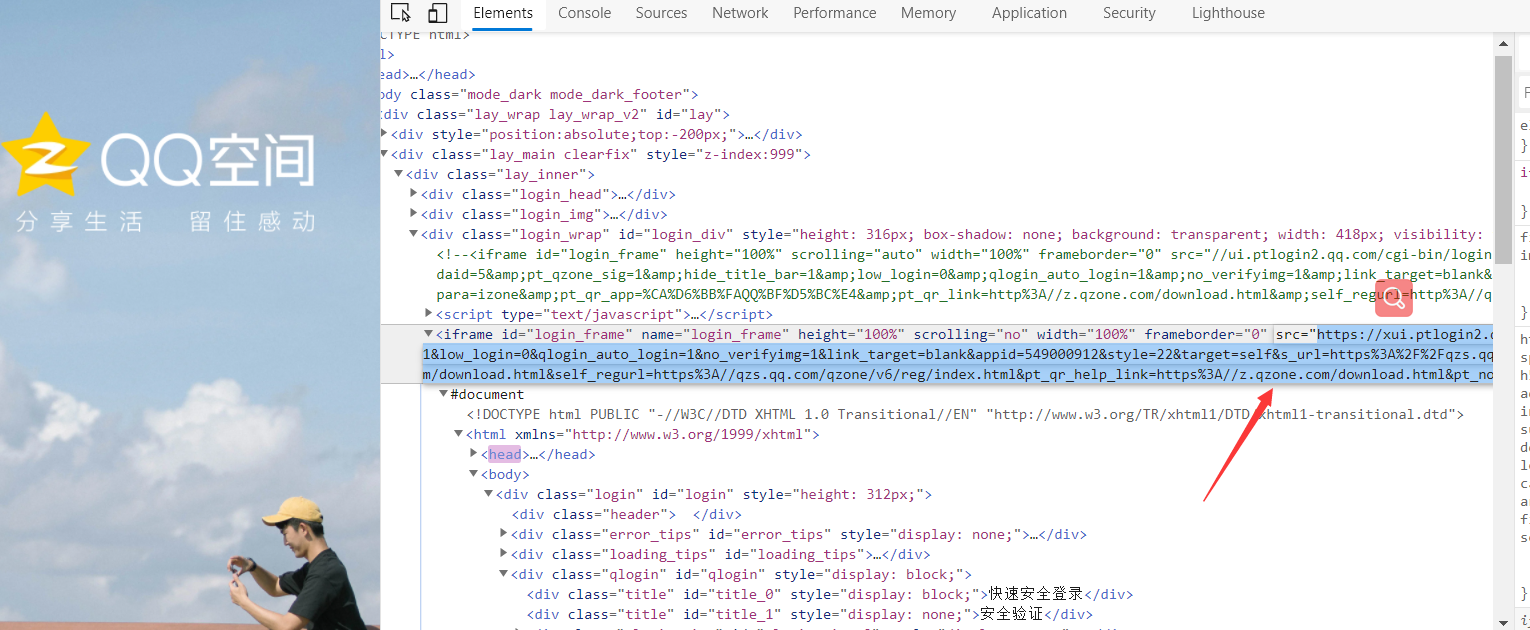The height and width of the screenshot is (630, 1530).
Task: Open the Sources tab
Action: 661,13
